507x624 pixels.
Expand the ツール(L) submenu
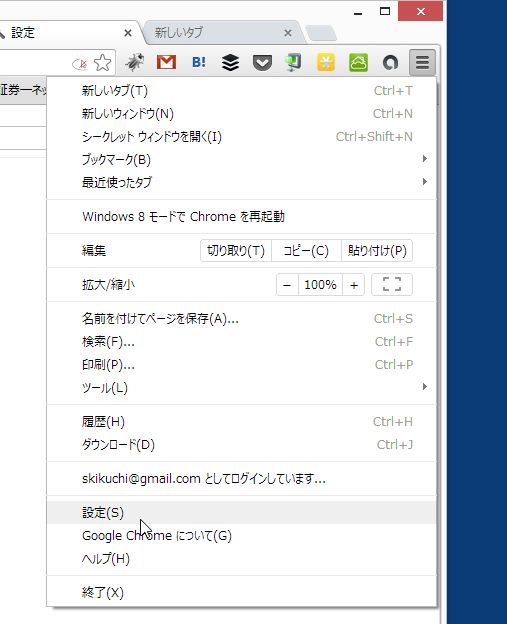(242, 387)
